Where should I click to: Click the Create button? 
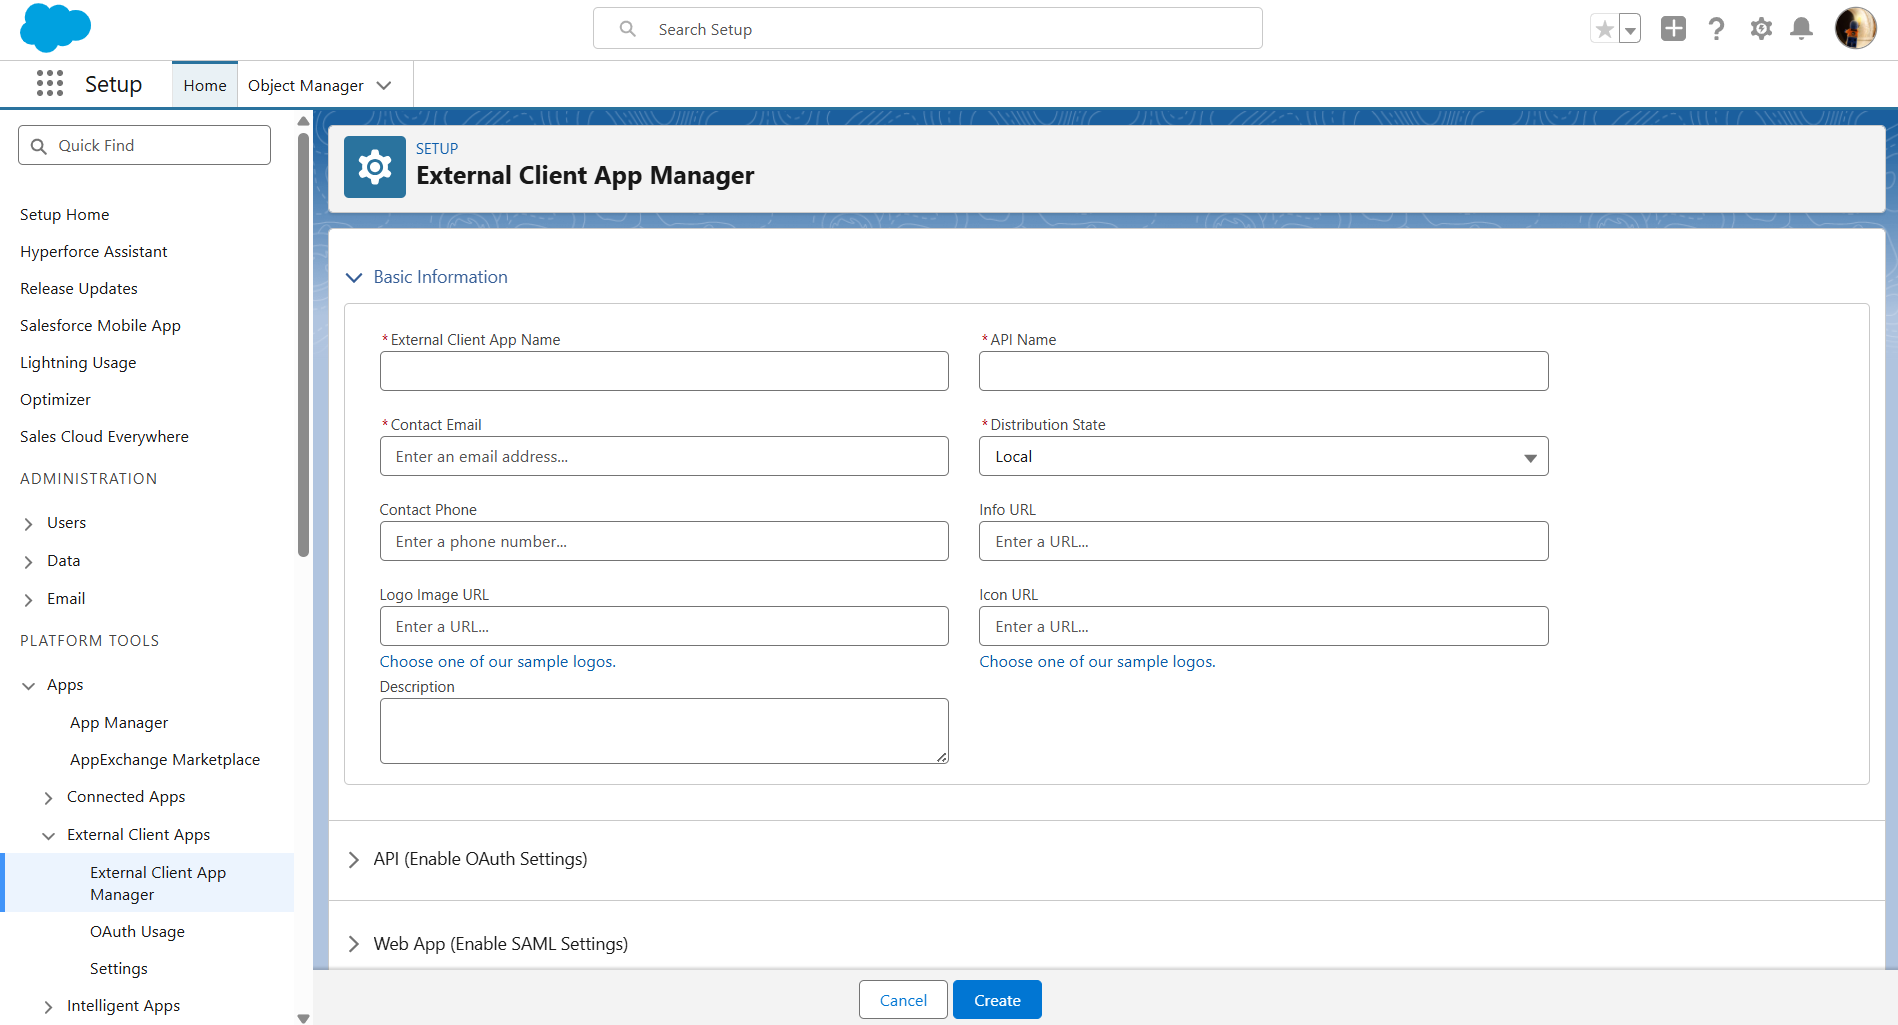coord(996,999)
